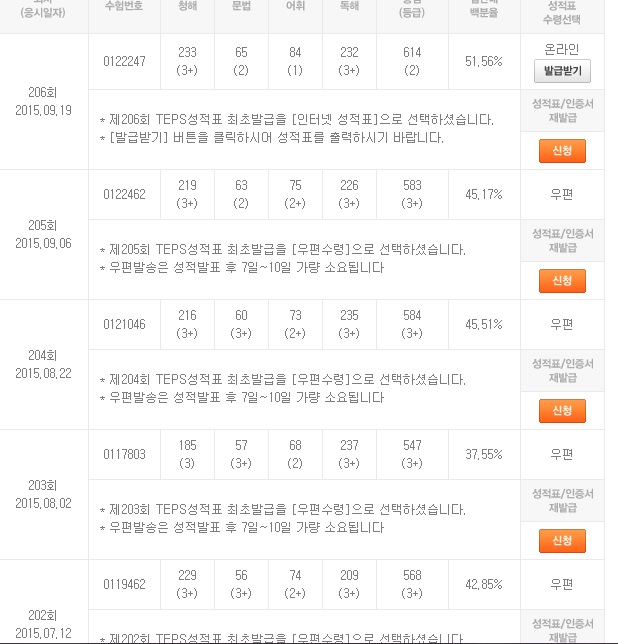Select the 204회 2015.08.22 test cell
This screenshot has width=618, height=644.
pyautogui.click(x=44, y=364)
